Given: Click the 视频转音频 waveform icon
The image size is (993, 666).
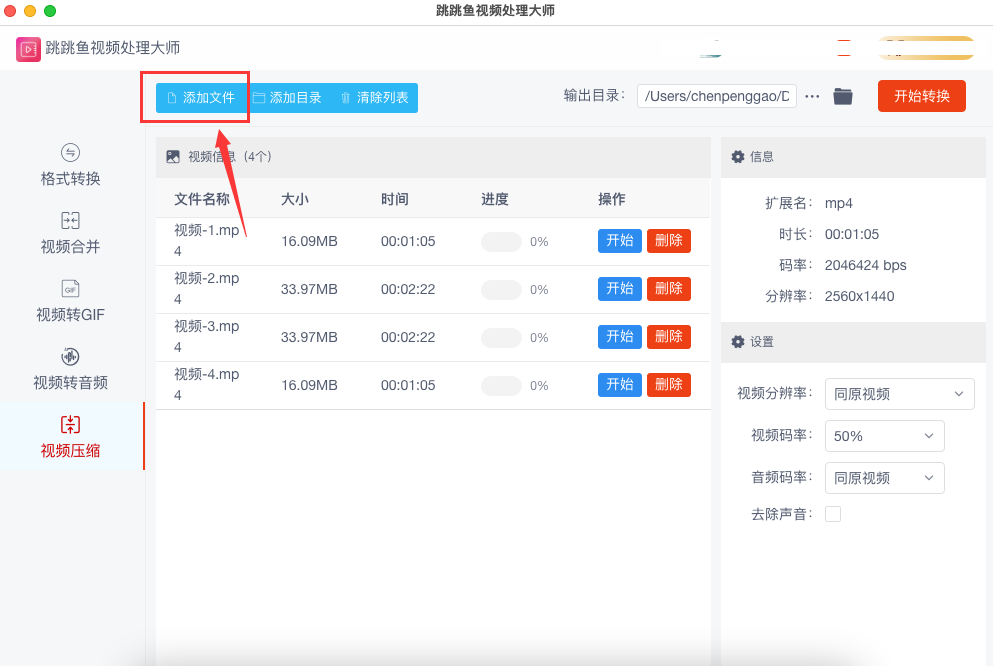Looking at the screenshot, I should (70, 356).
